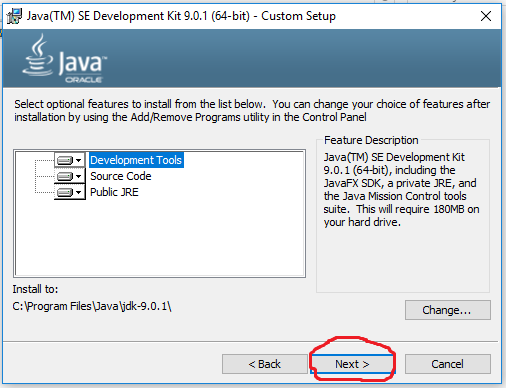Go to the next setup step
506x388 pixels.
click(x=353, y=364)
